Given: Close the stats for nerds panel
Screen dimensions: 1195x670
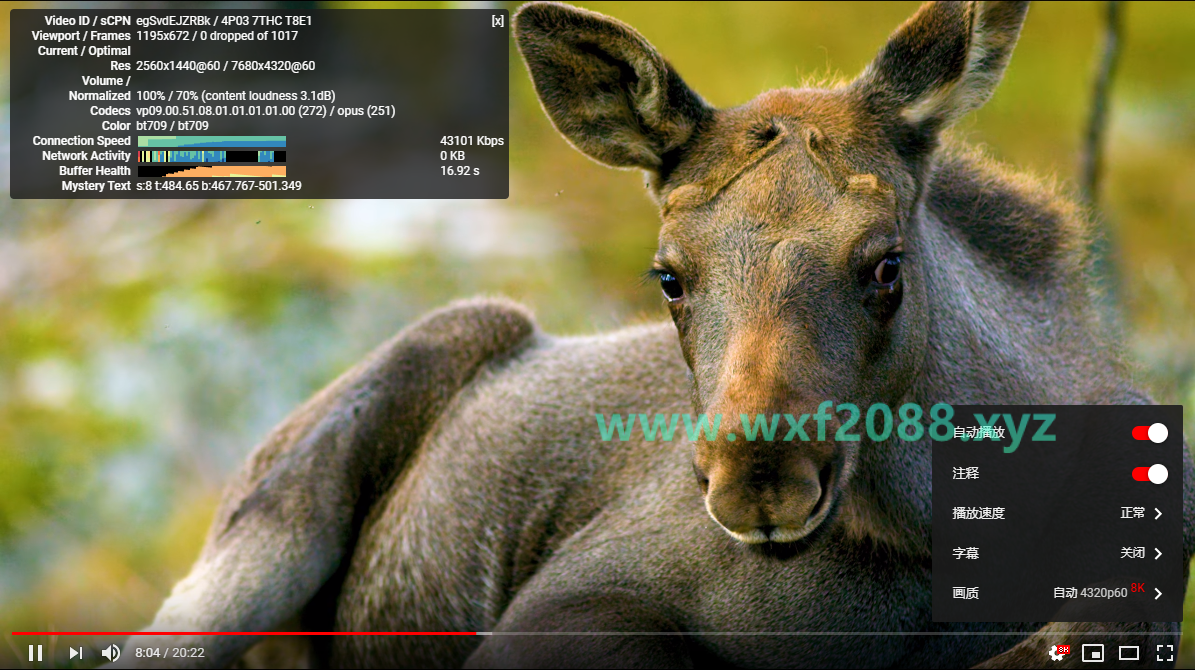Looking at the screenshot, I should click(498, 21).
